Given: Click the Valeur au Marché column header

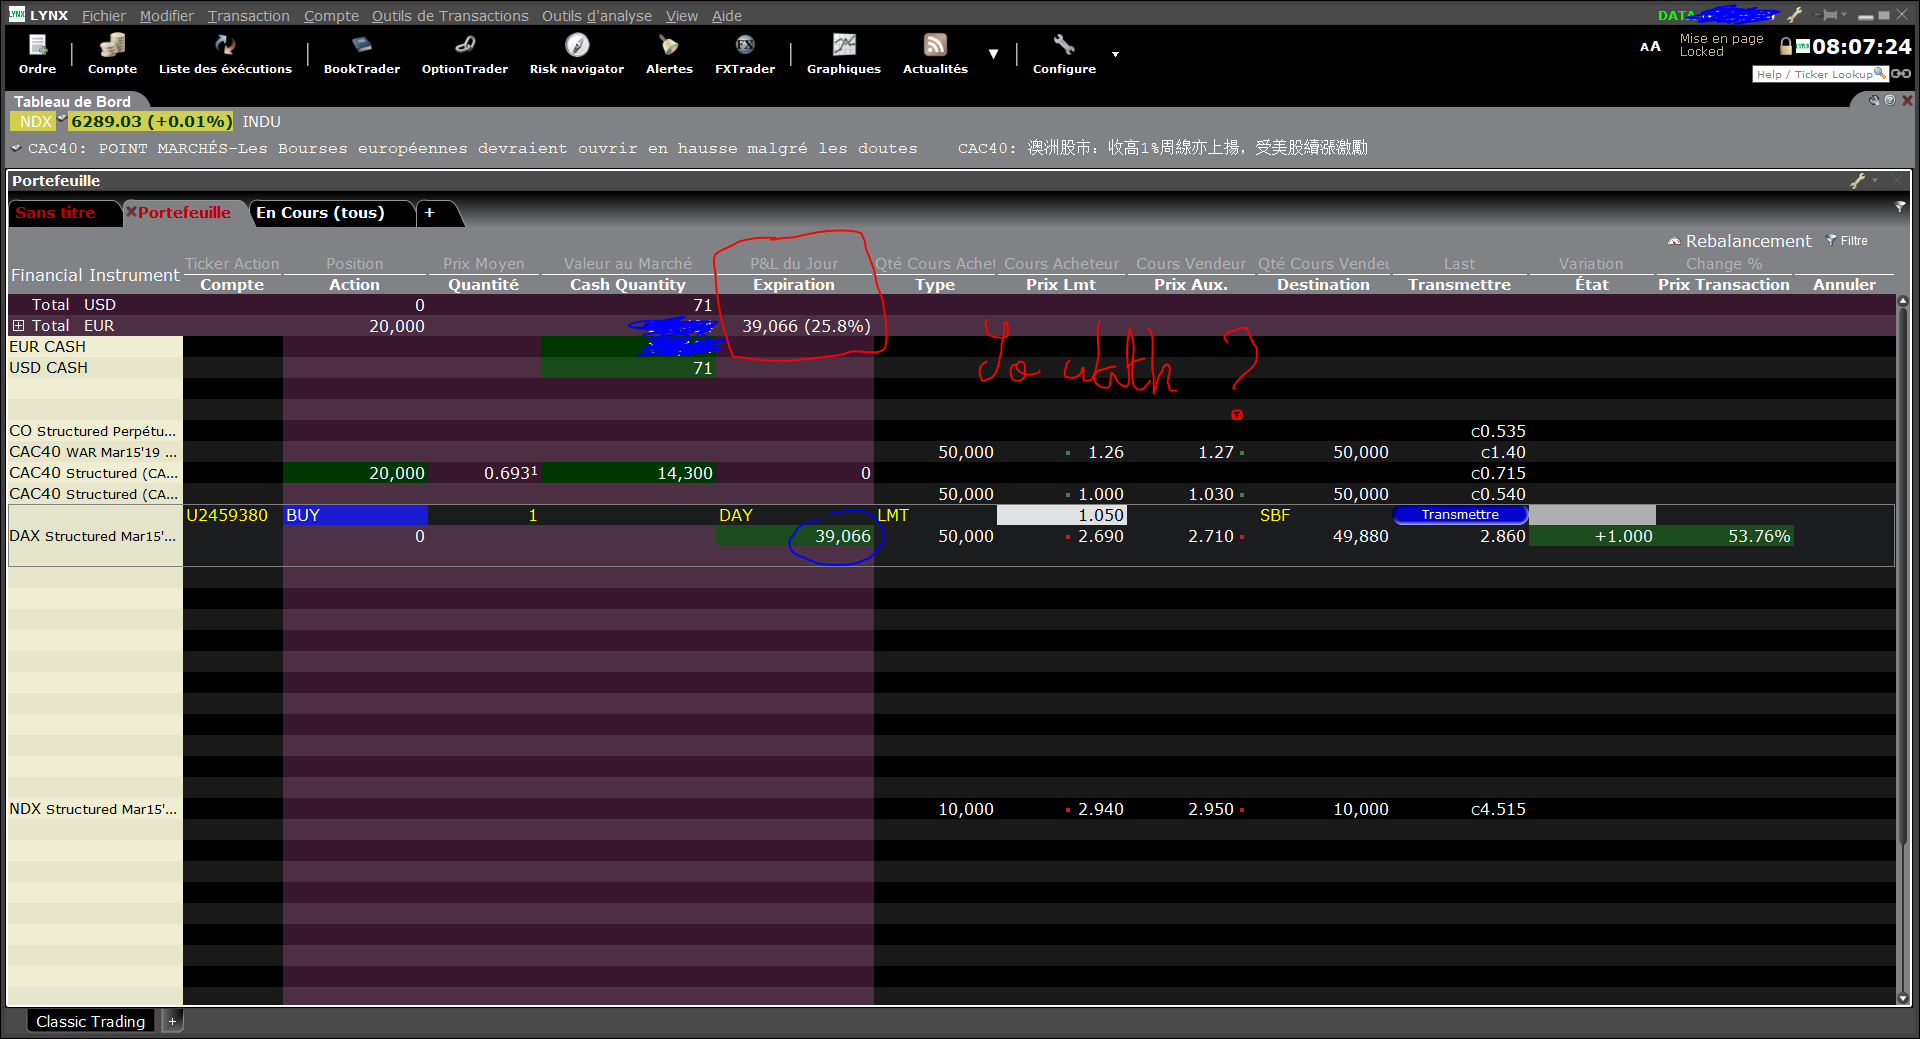Looking at the screenshot, I should 627,264.
